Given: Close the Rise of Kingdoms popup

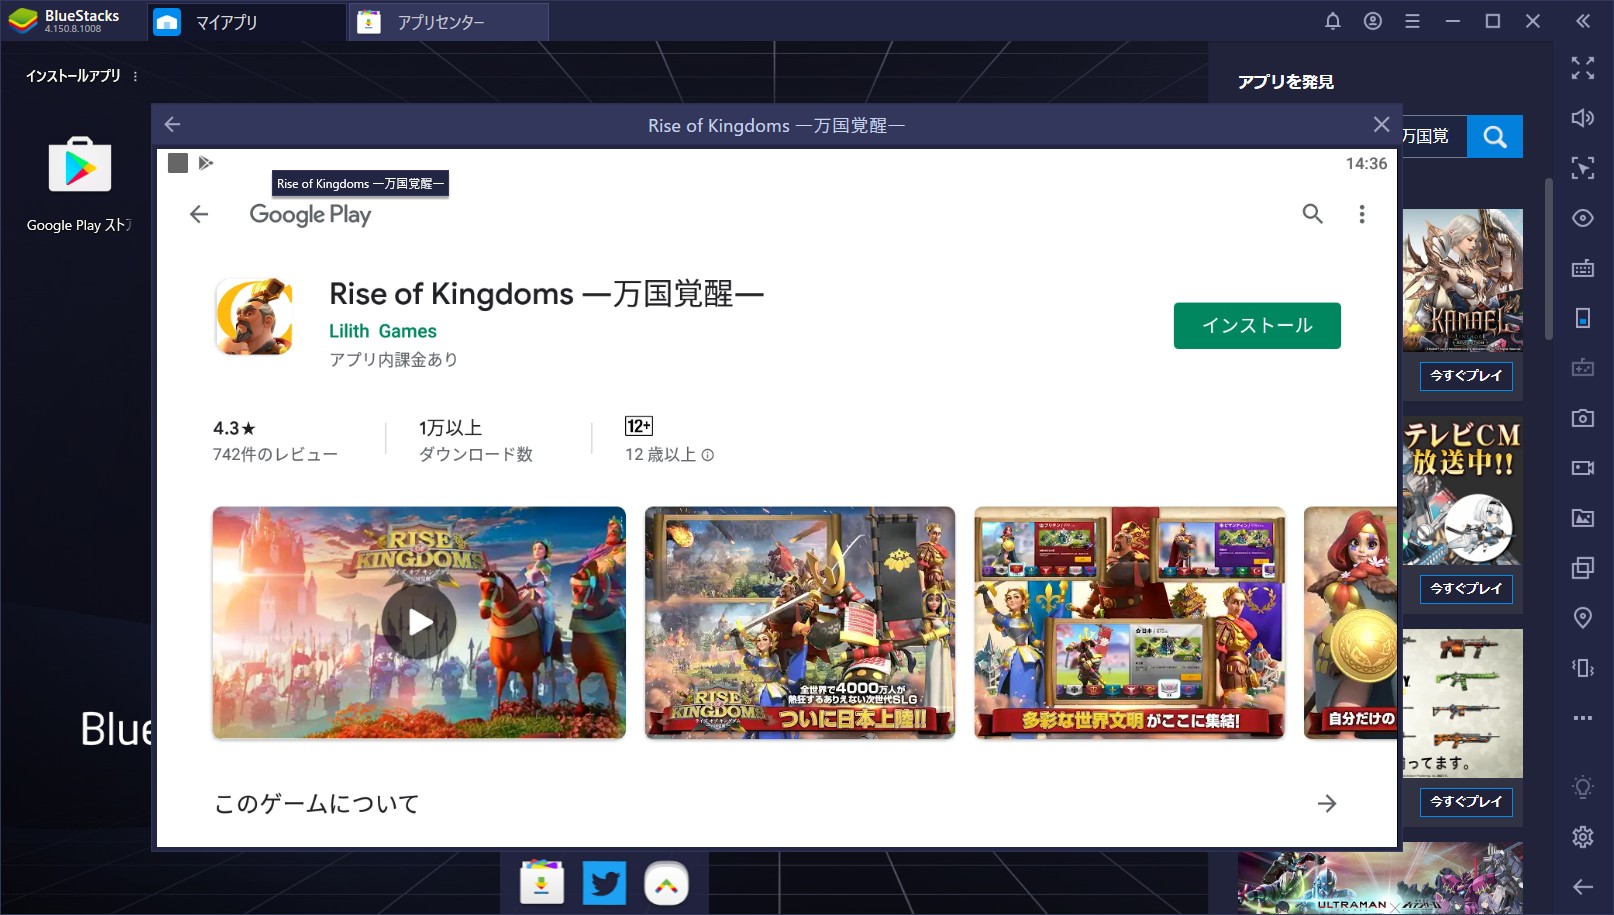Looking at the screenshot, I should click(x=1381, y=124).
